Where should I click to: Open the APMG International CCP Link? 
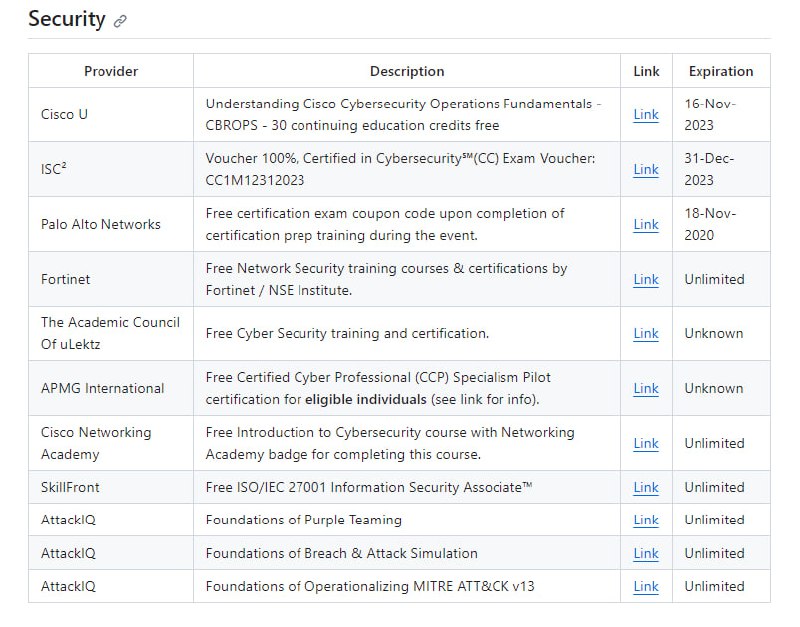pyautogui.click(x=645, y=388)
